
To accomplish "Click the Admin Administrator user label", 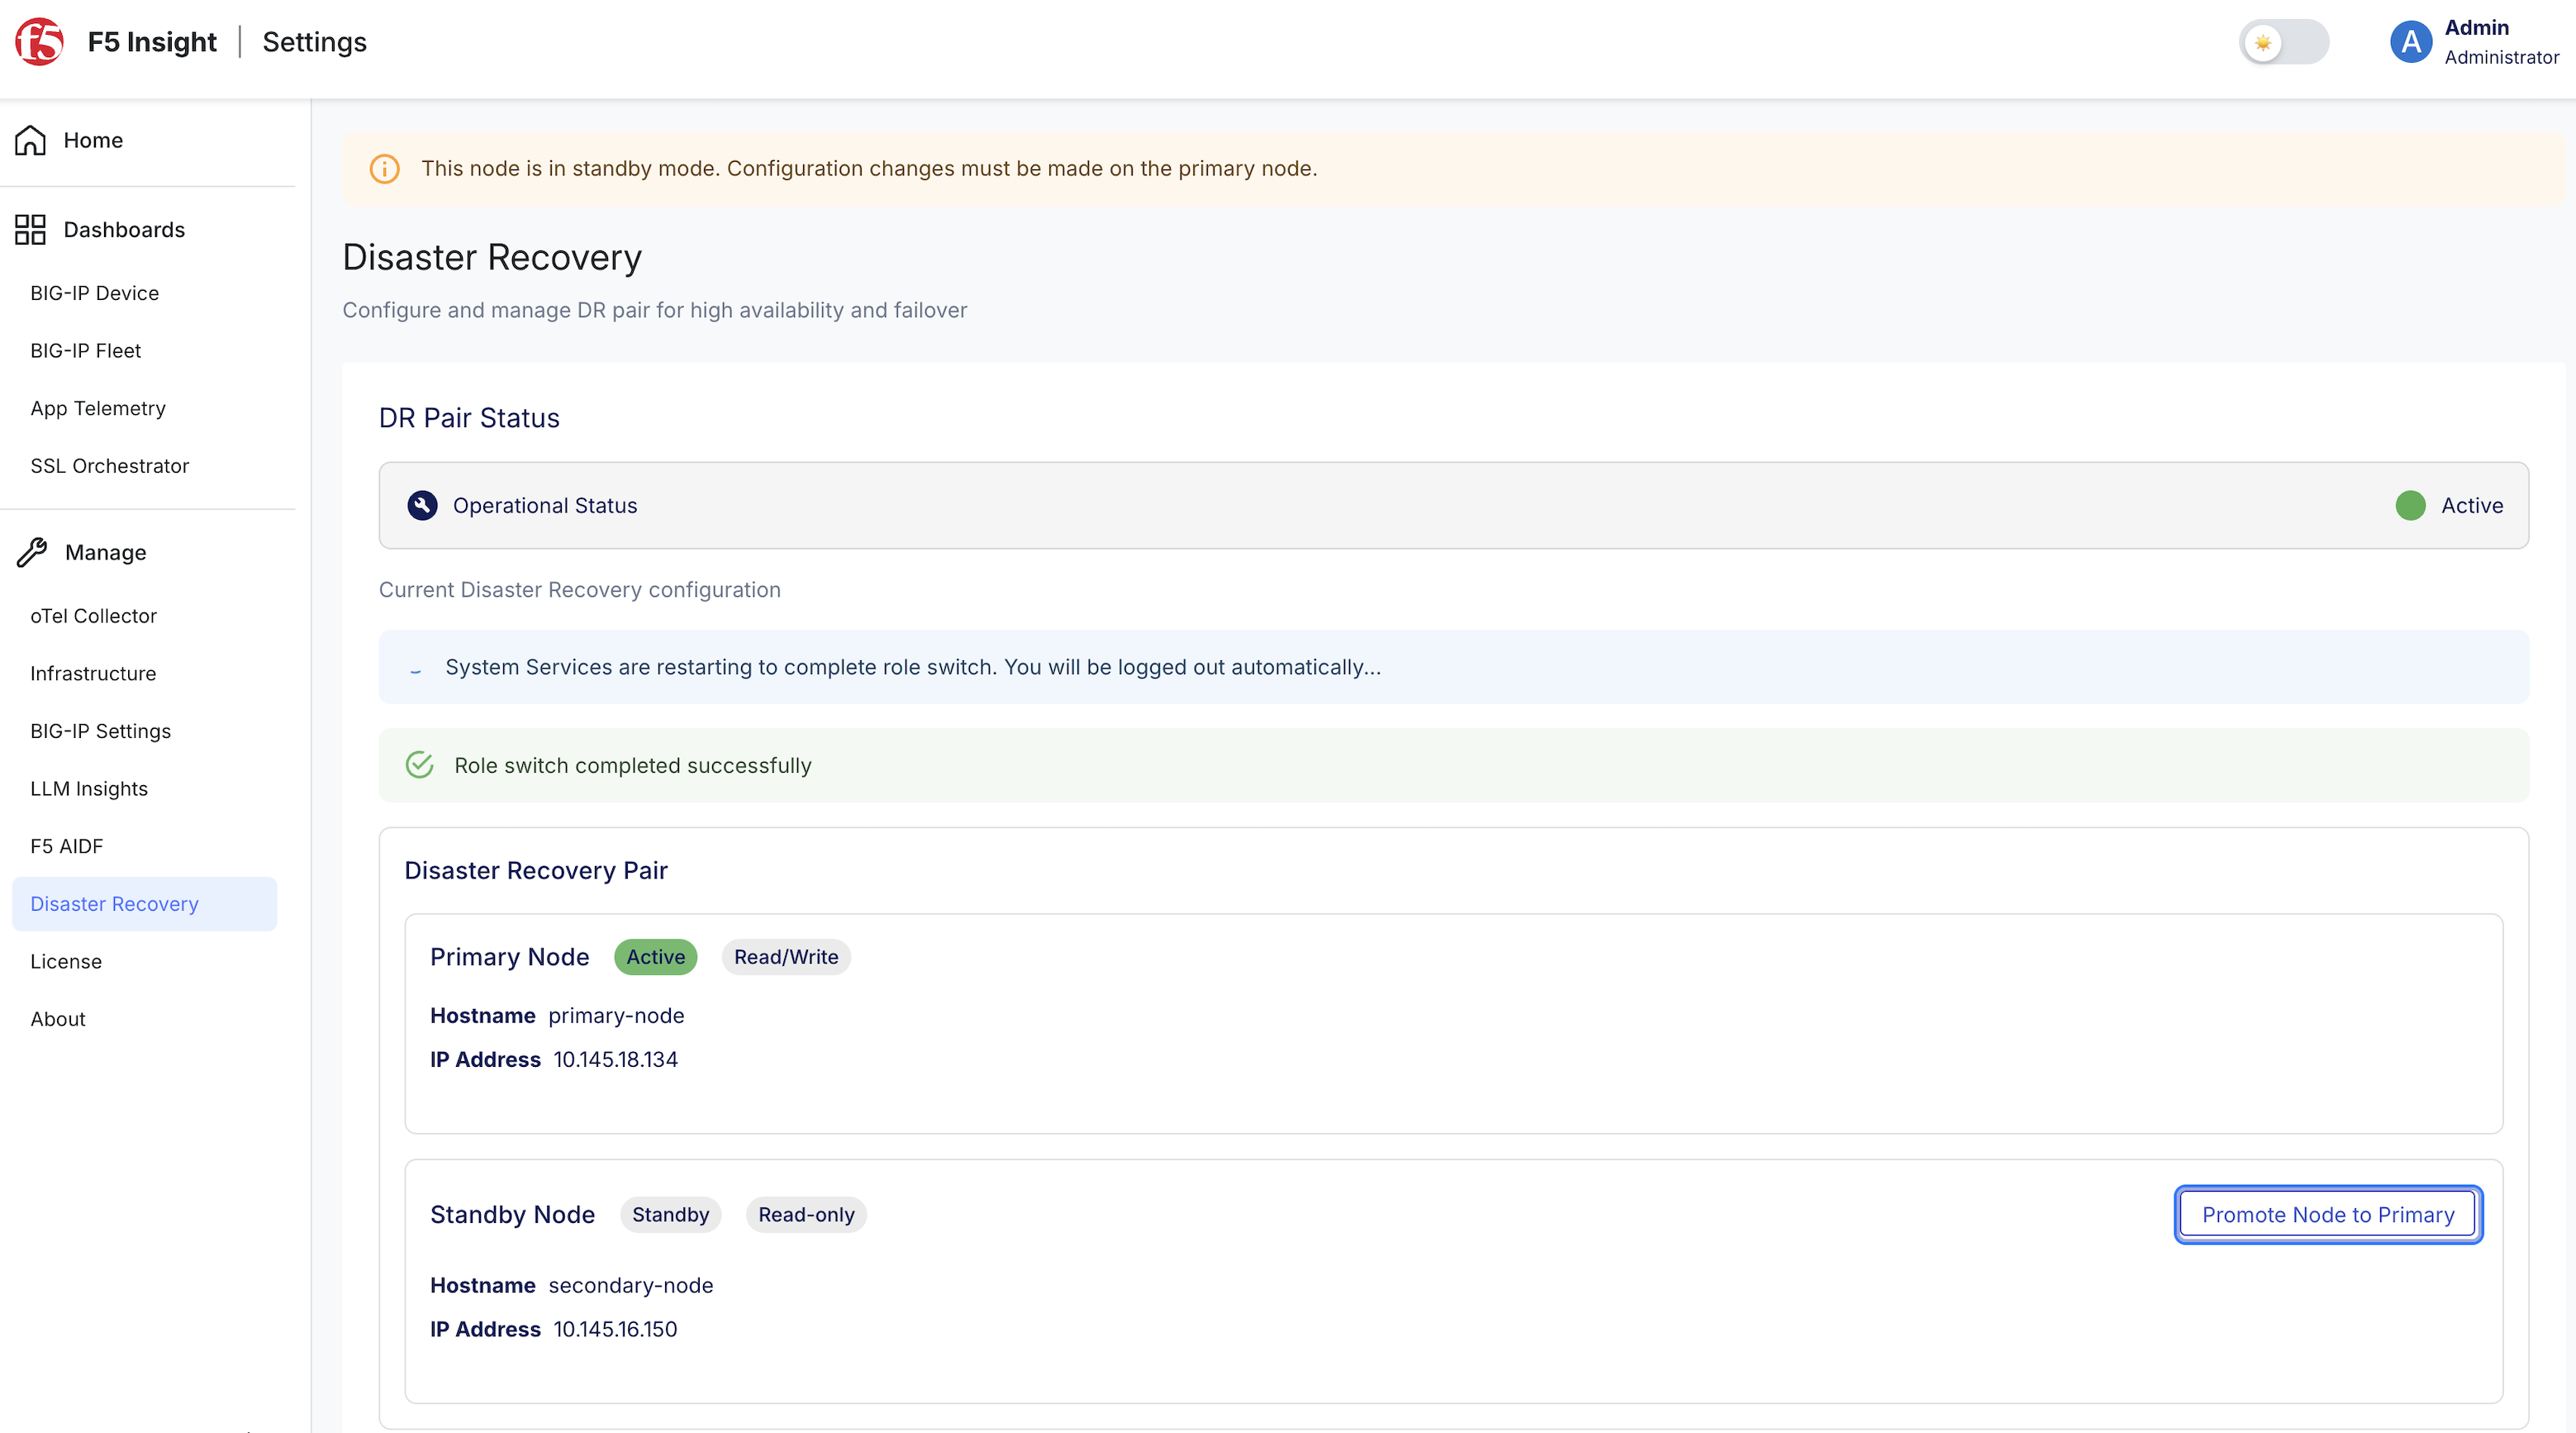I will click(2501, 42).
